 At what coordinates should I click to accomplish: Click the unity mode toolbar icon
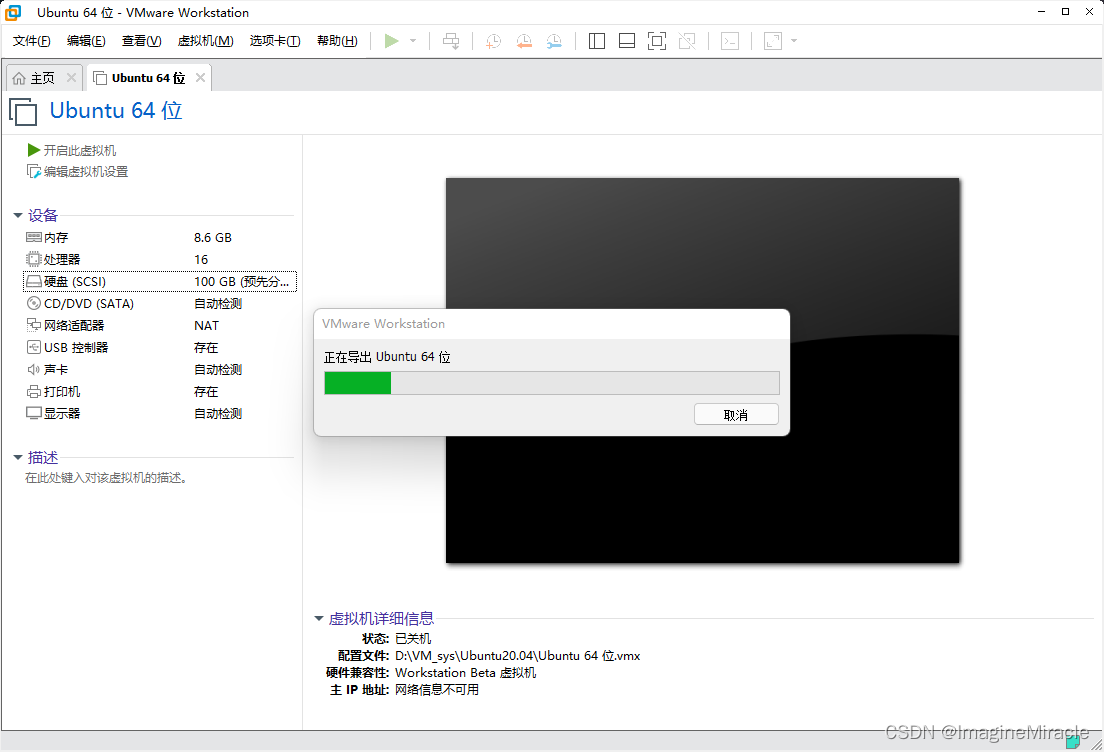coord(687,41)
